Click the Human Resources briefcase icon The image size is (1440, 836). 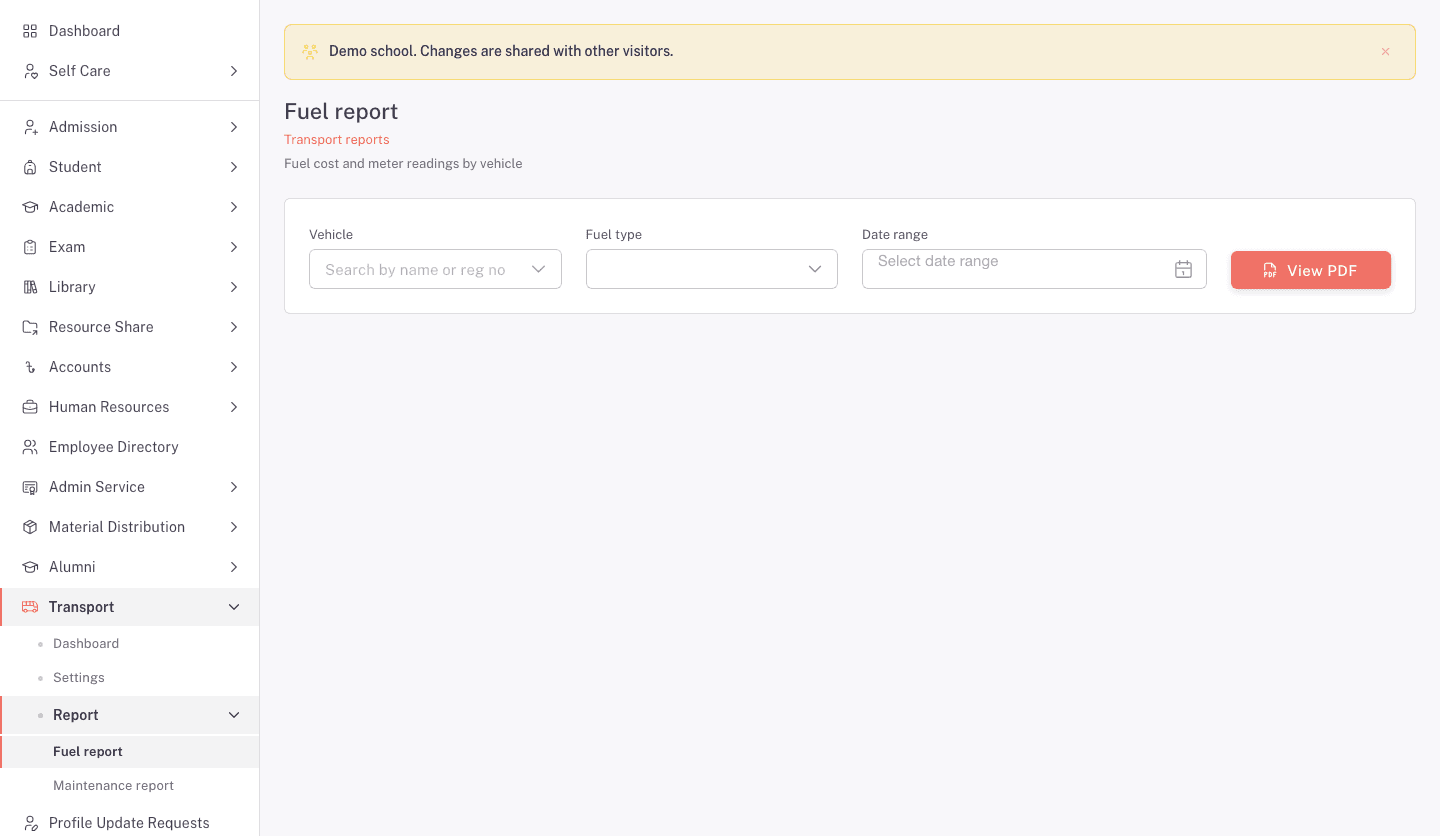point(30,407)
